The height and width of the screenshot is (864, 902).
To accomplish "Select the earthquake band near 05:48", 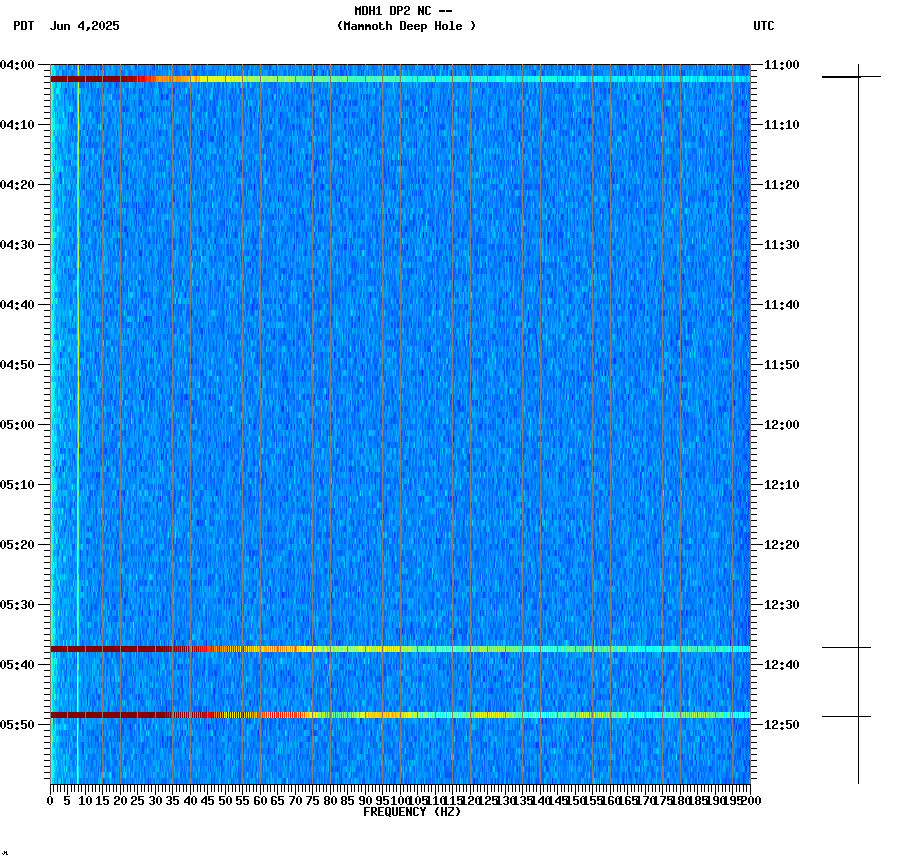I will 400,714.
